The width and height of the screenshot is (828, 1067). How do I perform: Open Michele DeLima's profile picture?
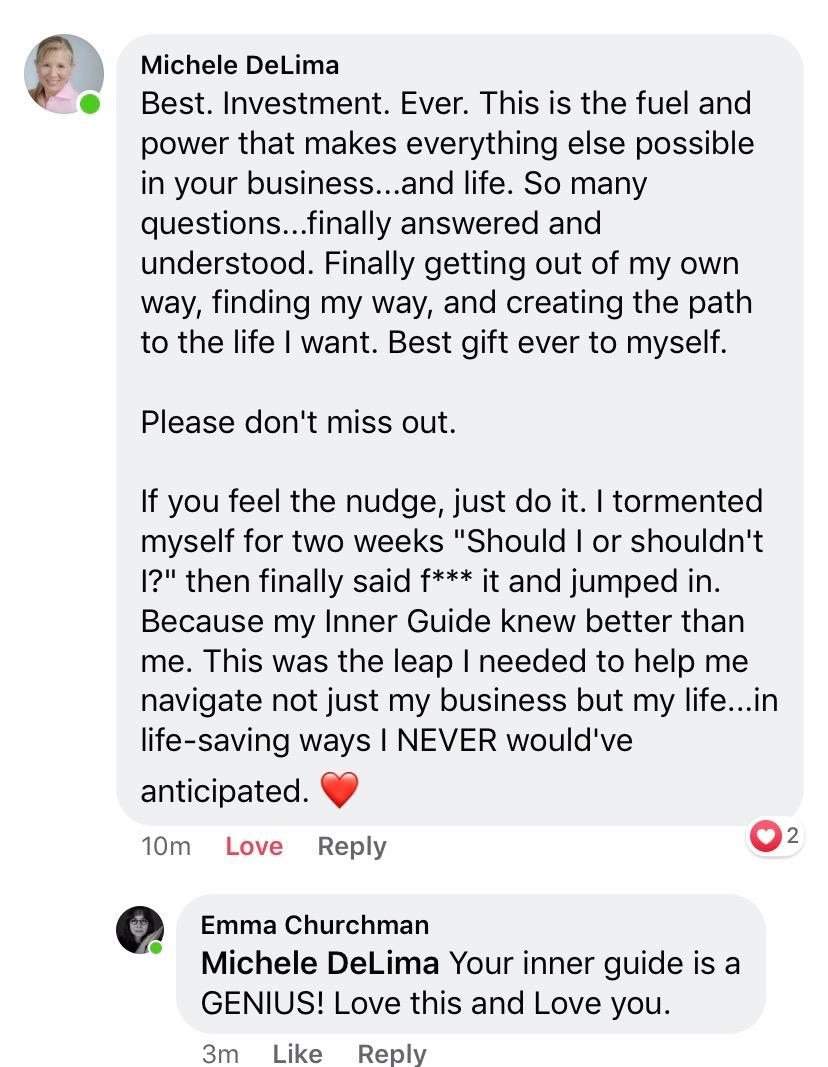(64, 74)
